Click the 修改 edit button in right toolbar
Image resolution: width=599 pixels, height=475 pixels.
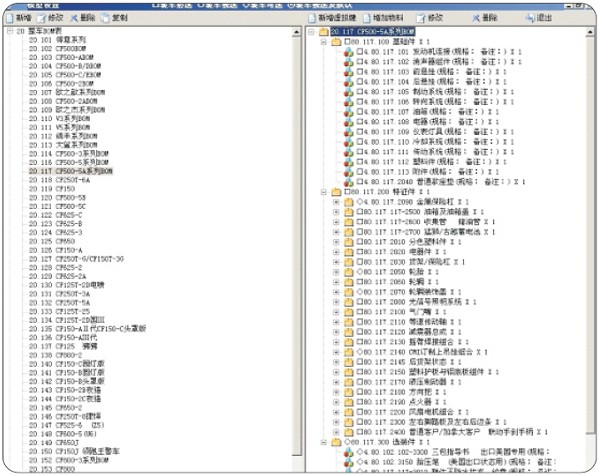pos(430,18)
